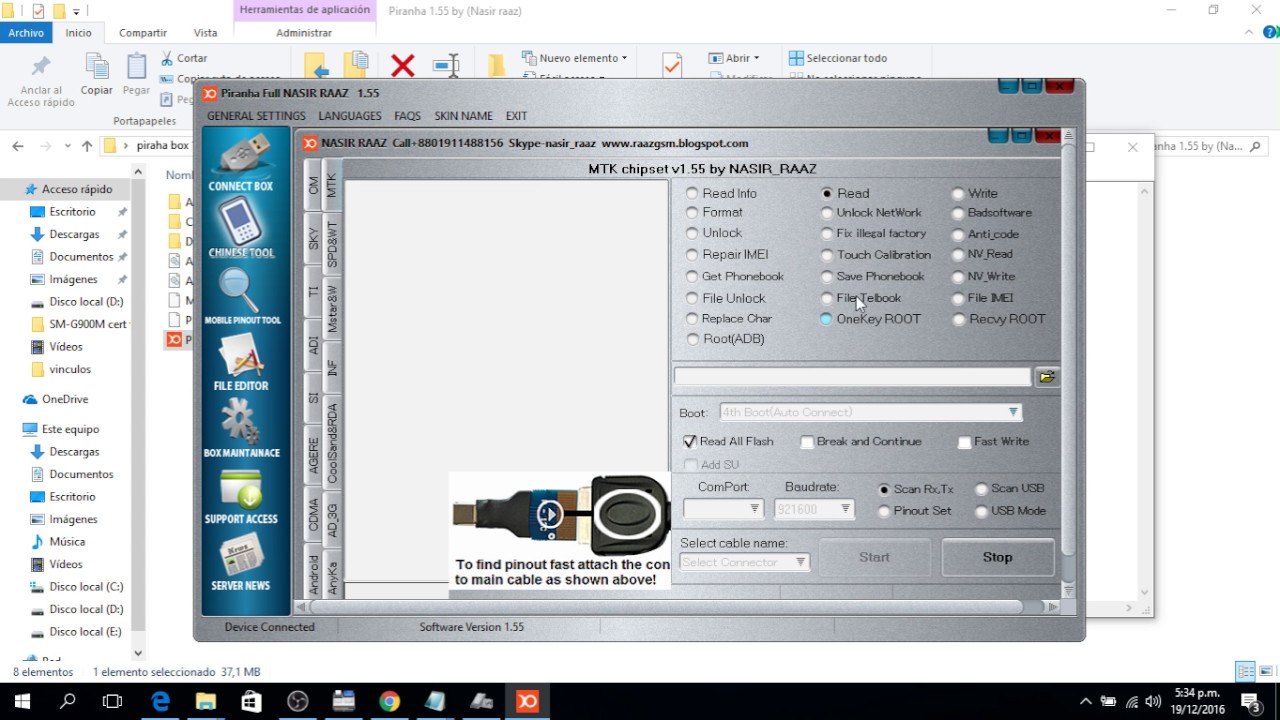Select the USB Mode radio button
Screen dimensions: 1280x720
pos(982,511)
